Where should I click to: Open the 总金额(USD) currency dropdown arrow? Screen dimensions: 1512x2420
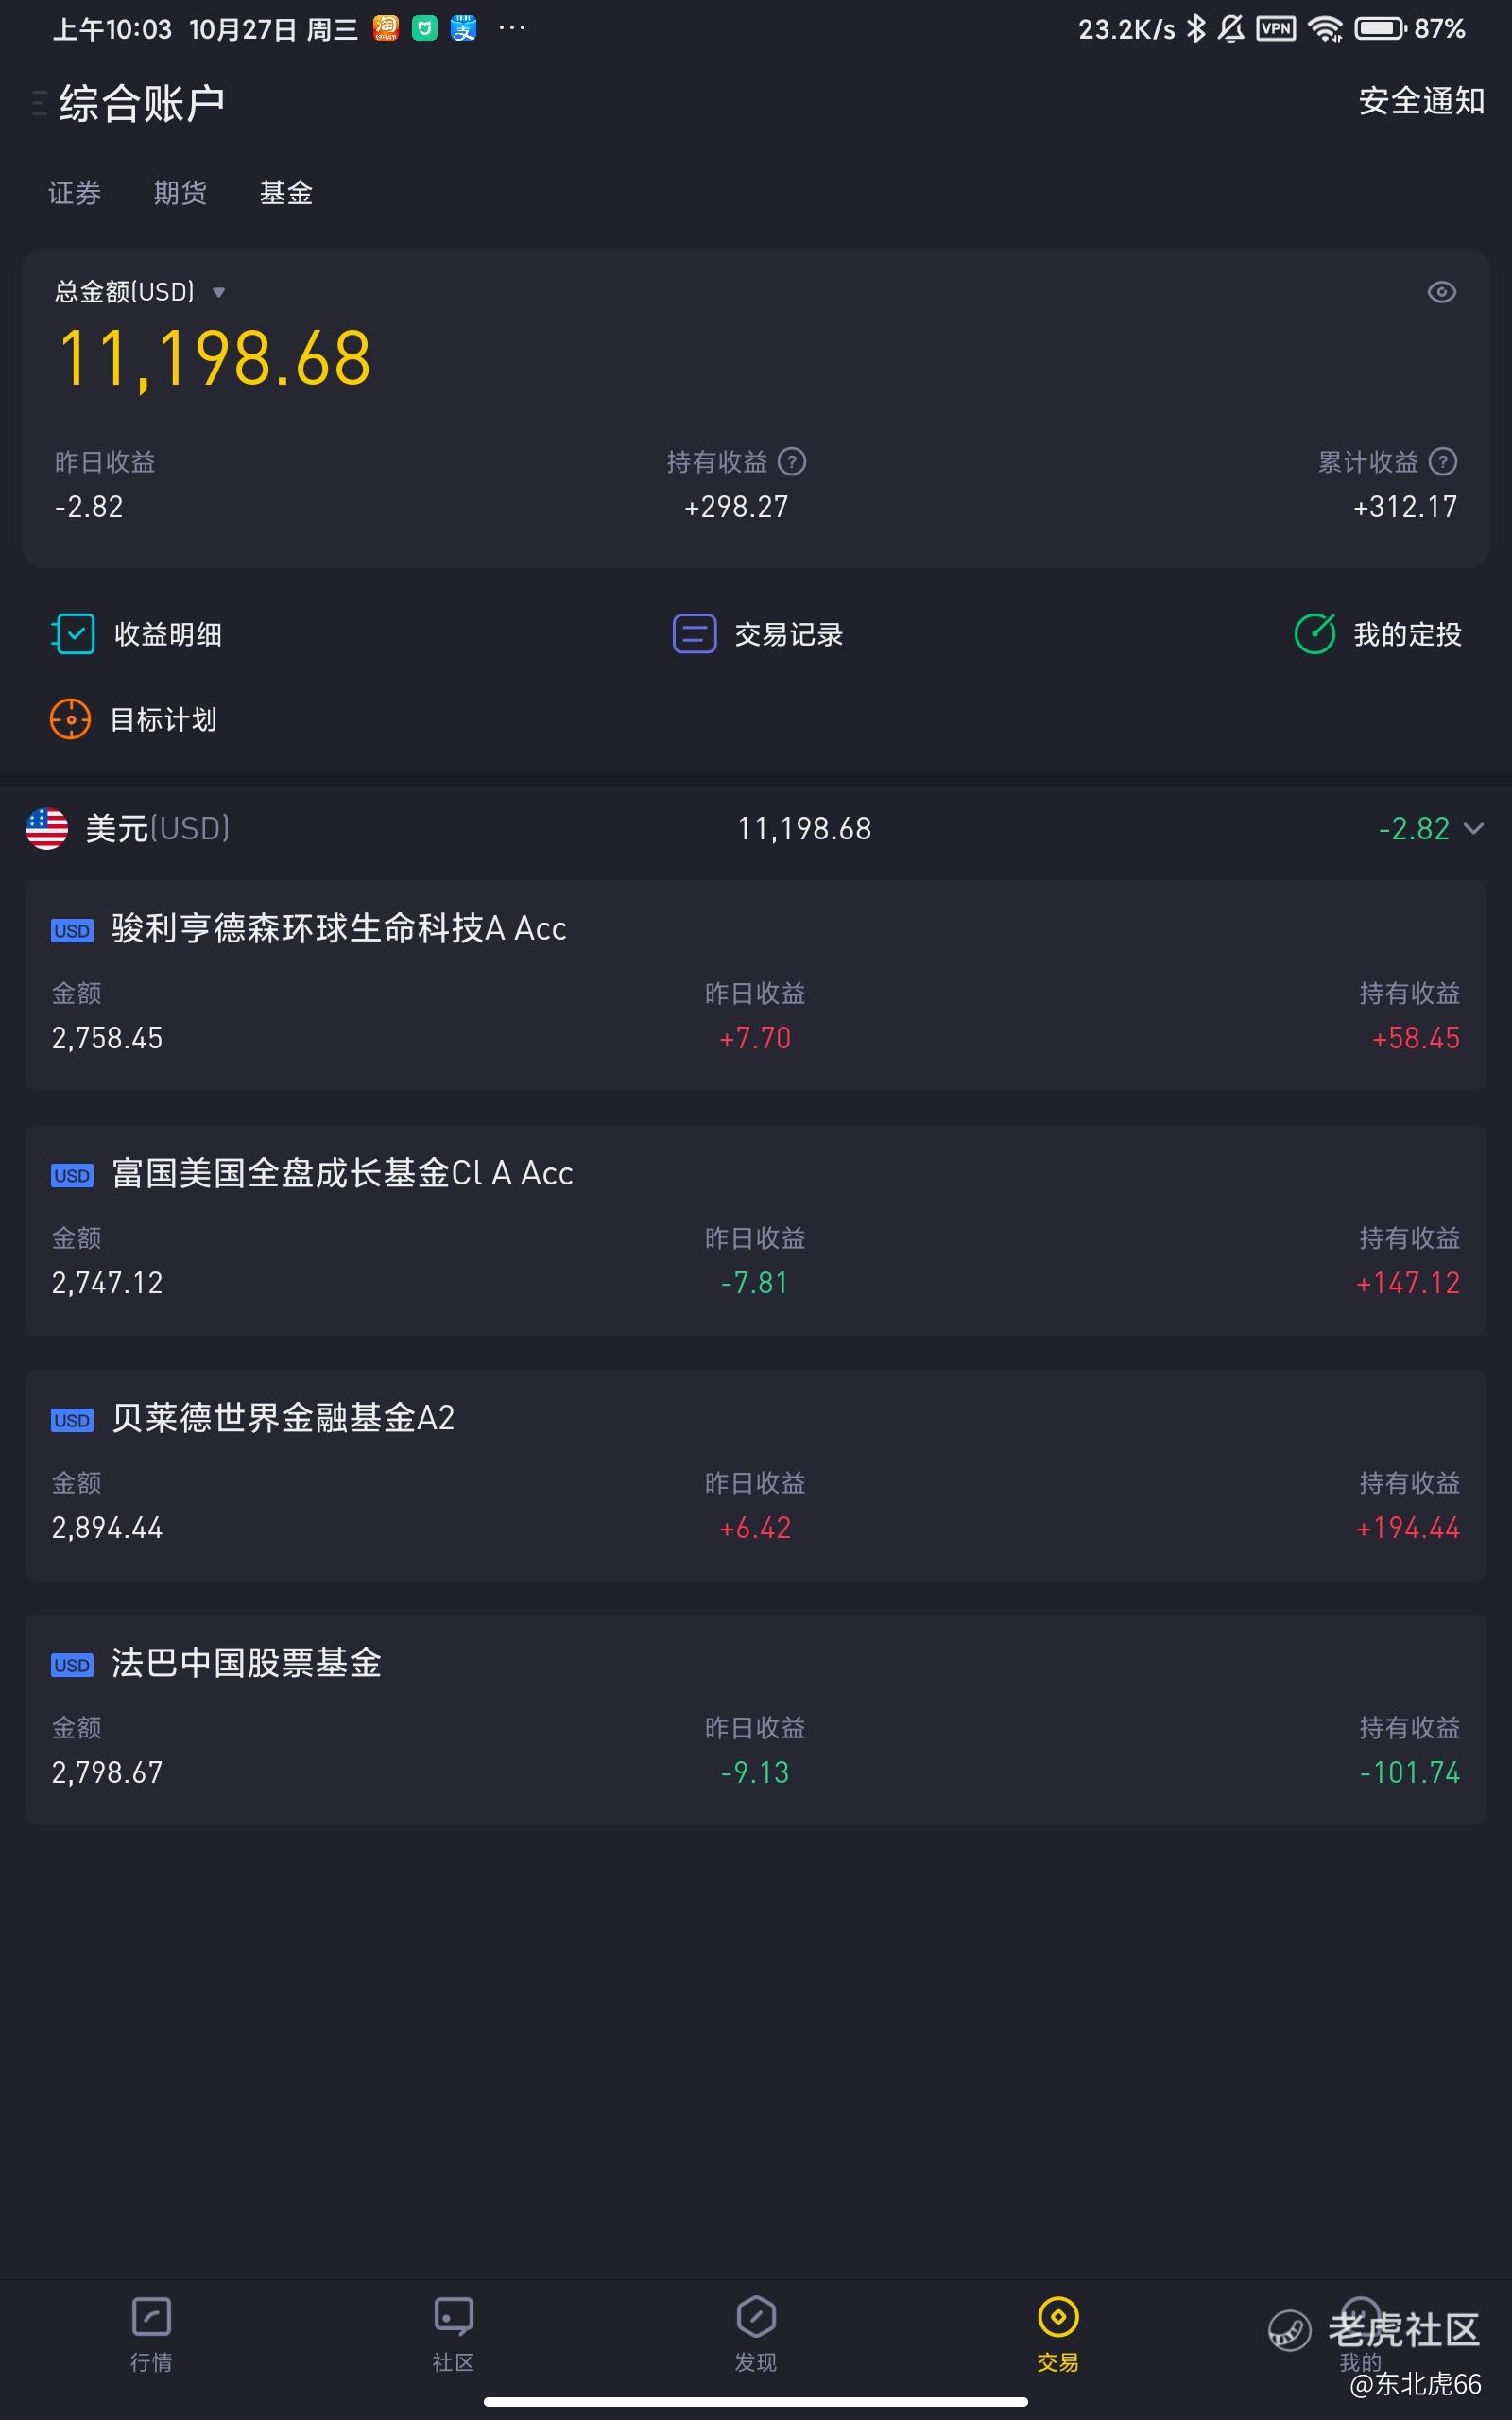click(x=219, y=293)
